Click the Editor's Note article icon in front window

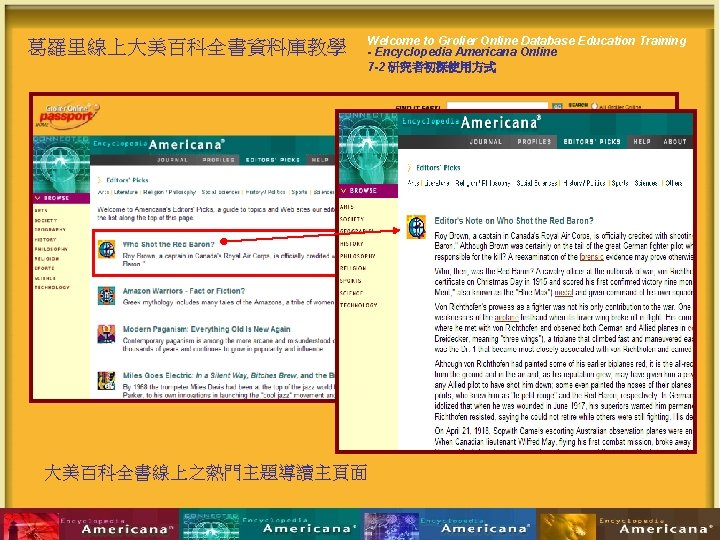click(416, 227)
